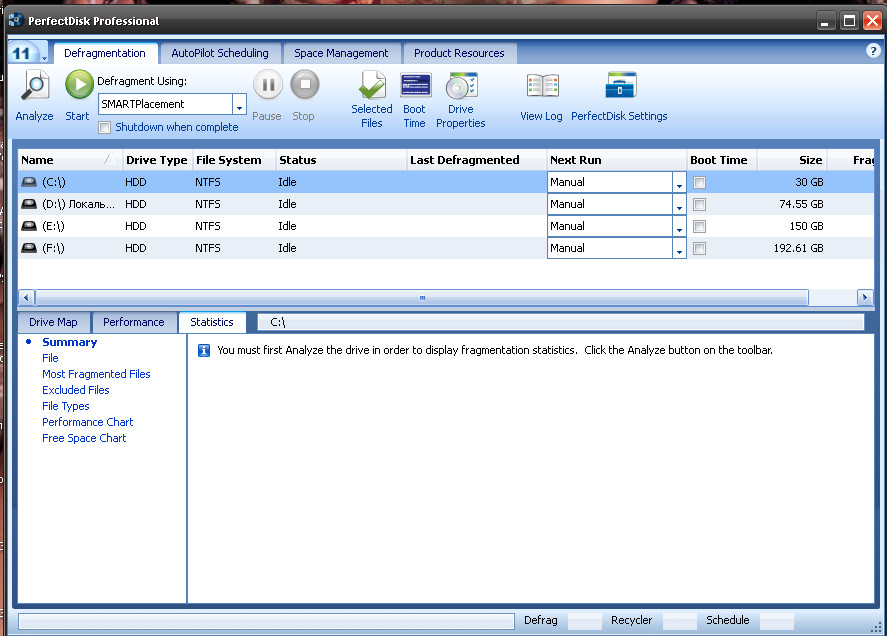Sort by Last Defragmented column header

476,160
